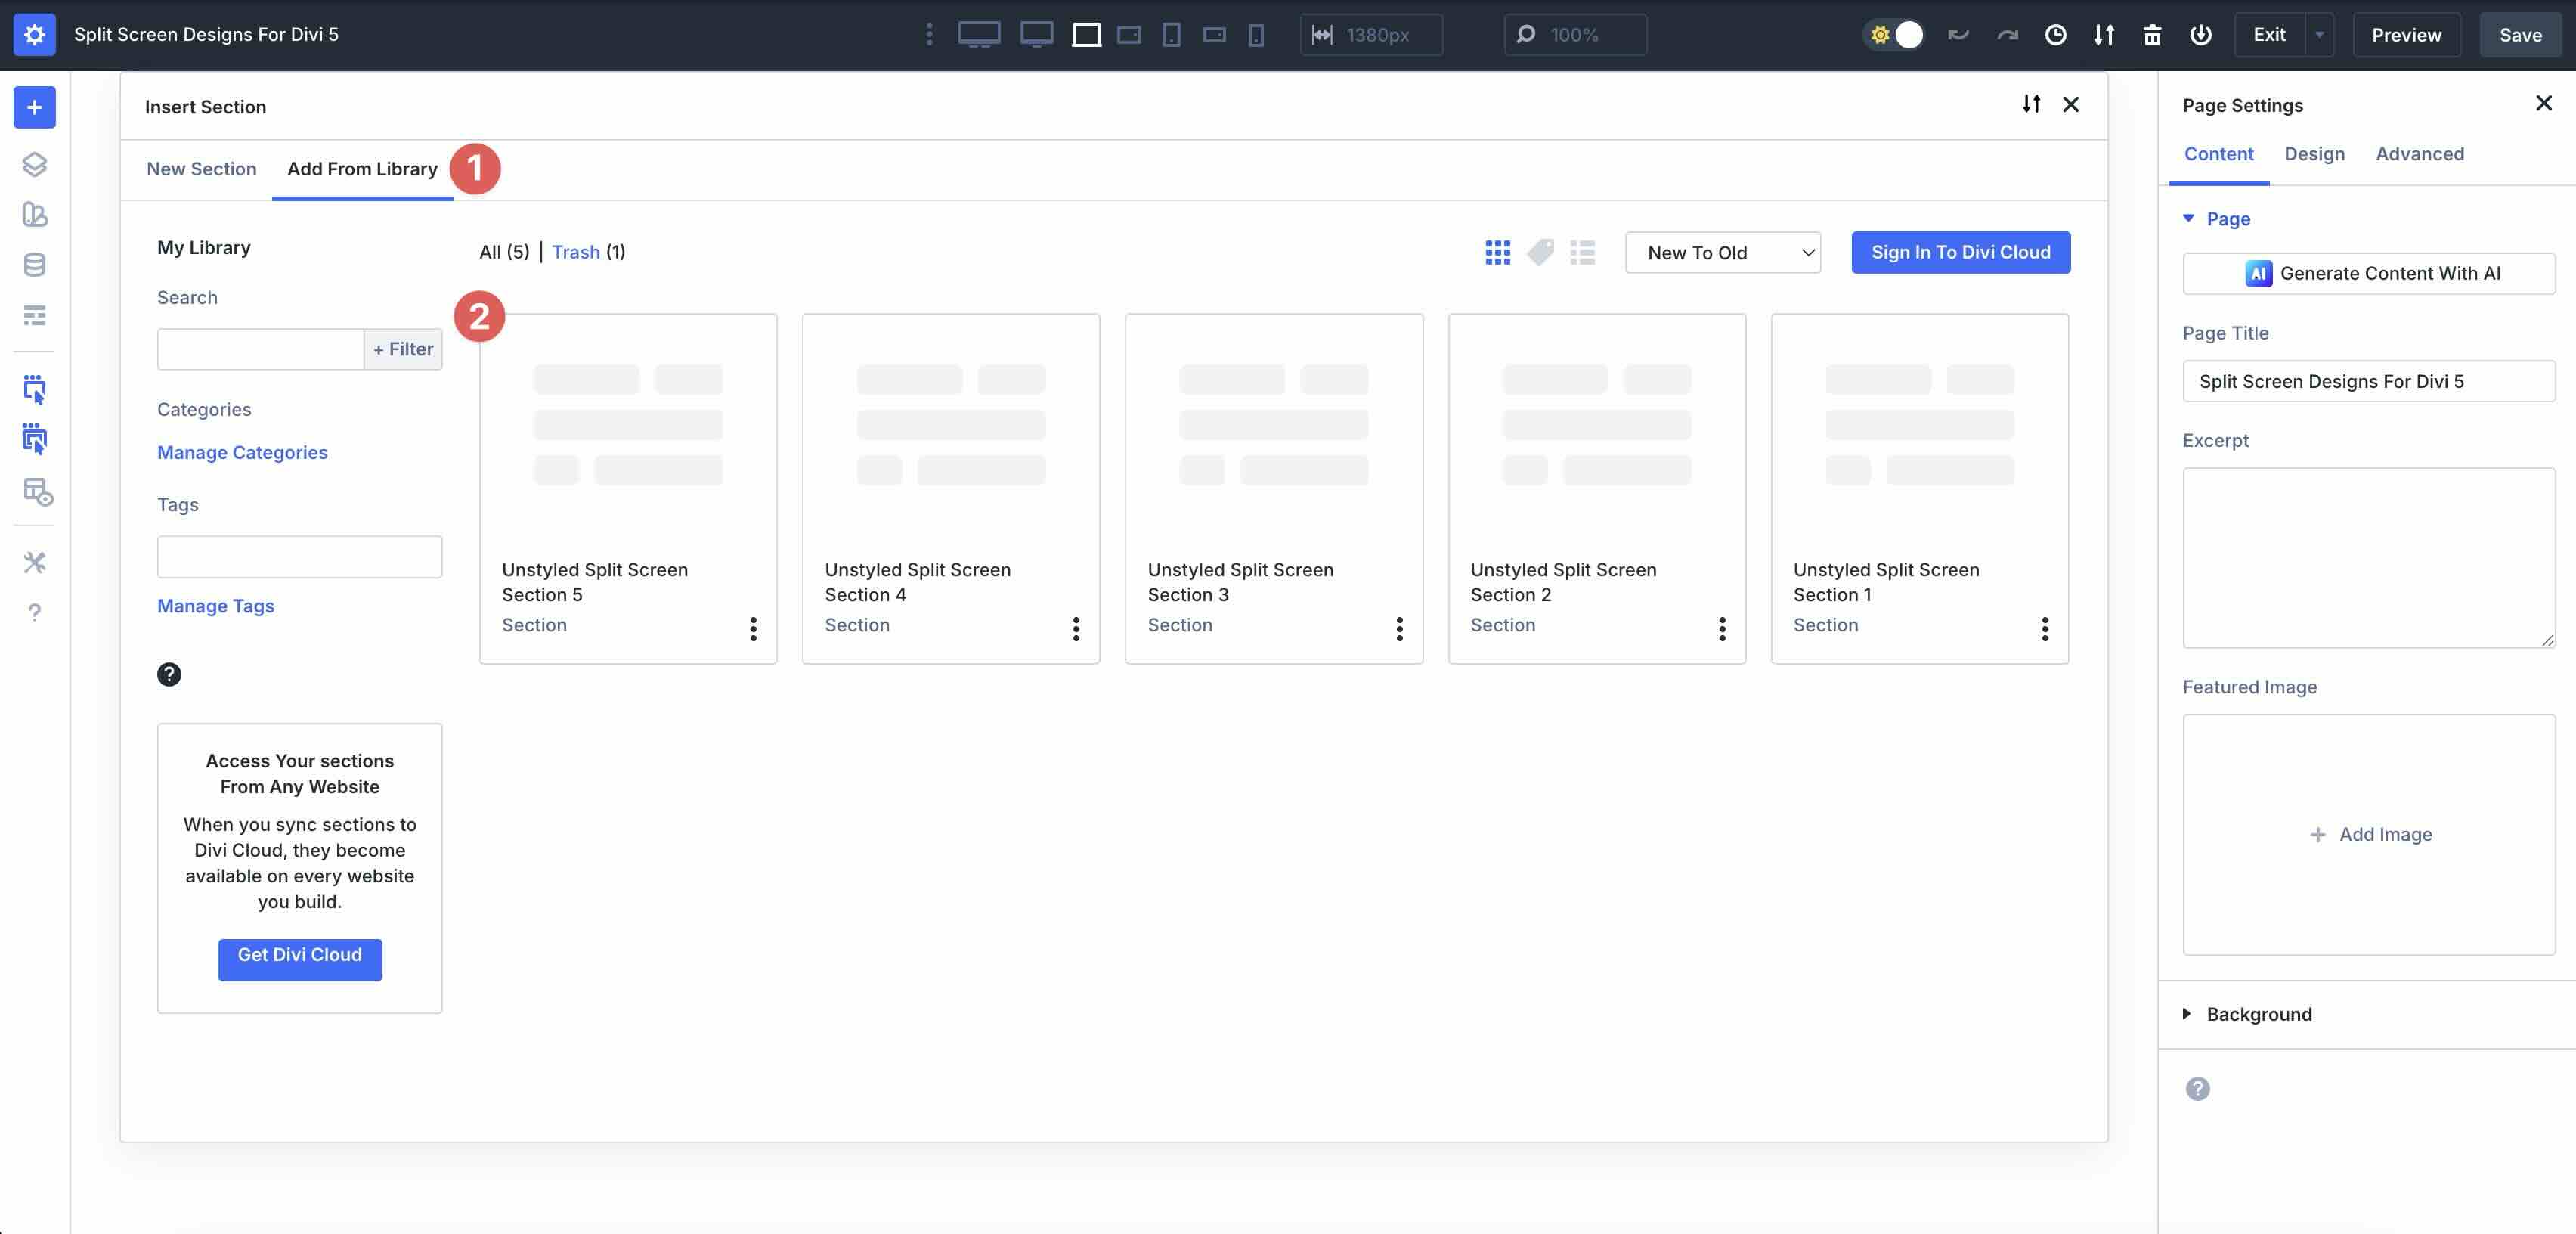Click Sign In To Divi Cloud
Screen dimensions: 2576x1234
[1960, 252]
